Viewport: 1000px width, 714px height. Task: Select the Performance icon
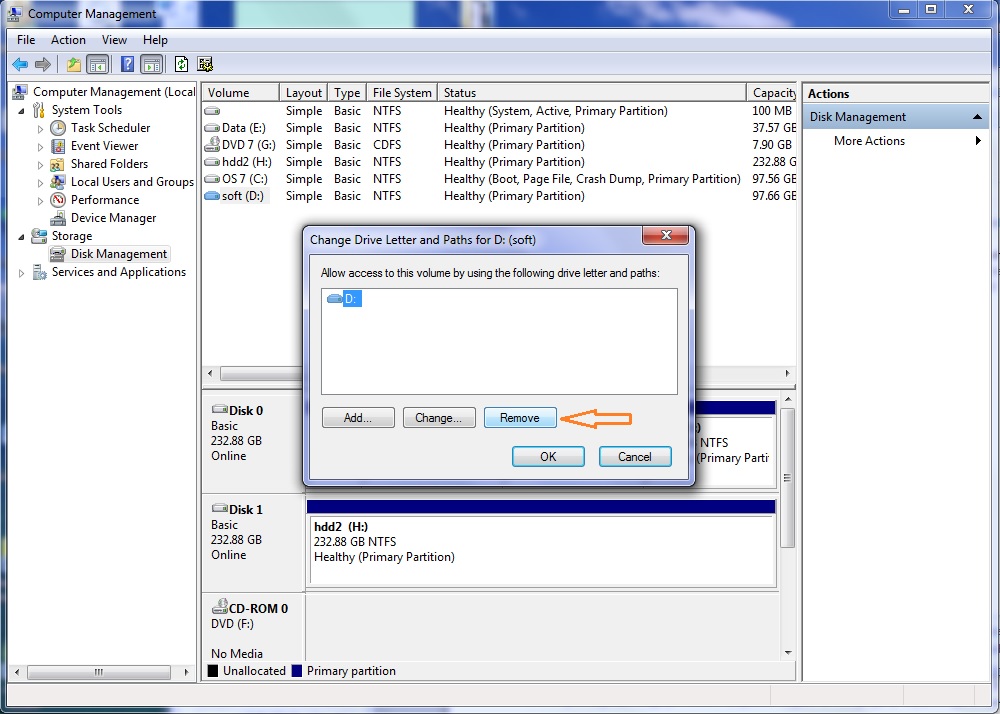(58, 200)
